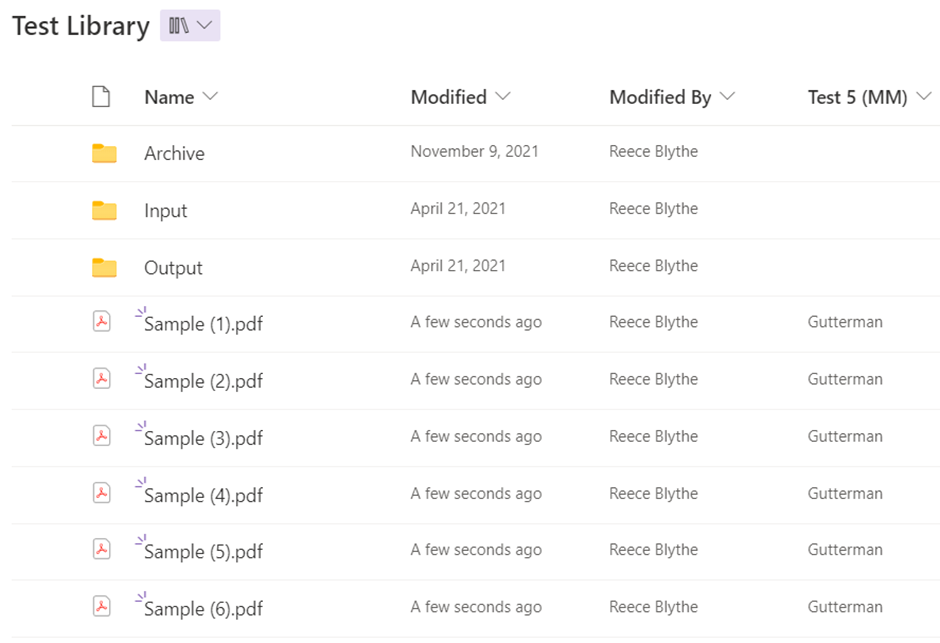Click Reece Blythe on the Archive row
Viewport: 940px width, 643px height.
click(653, 152)
